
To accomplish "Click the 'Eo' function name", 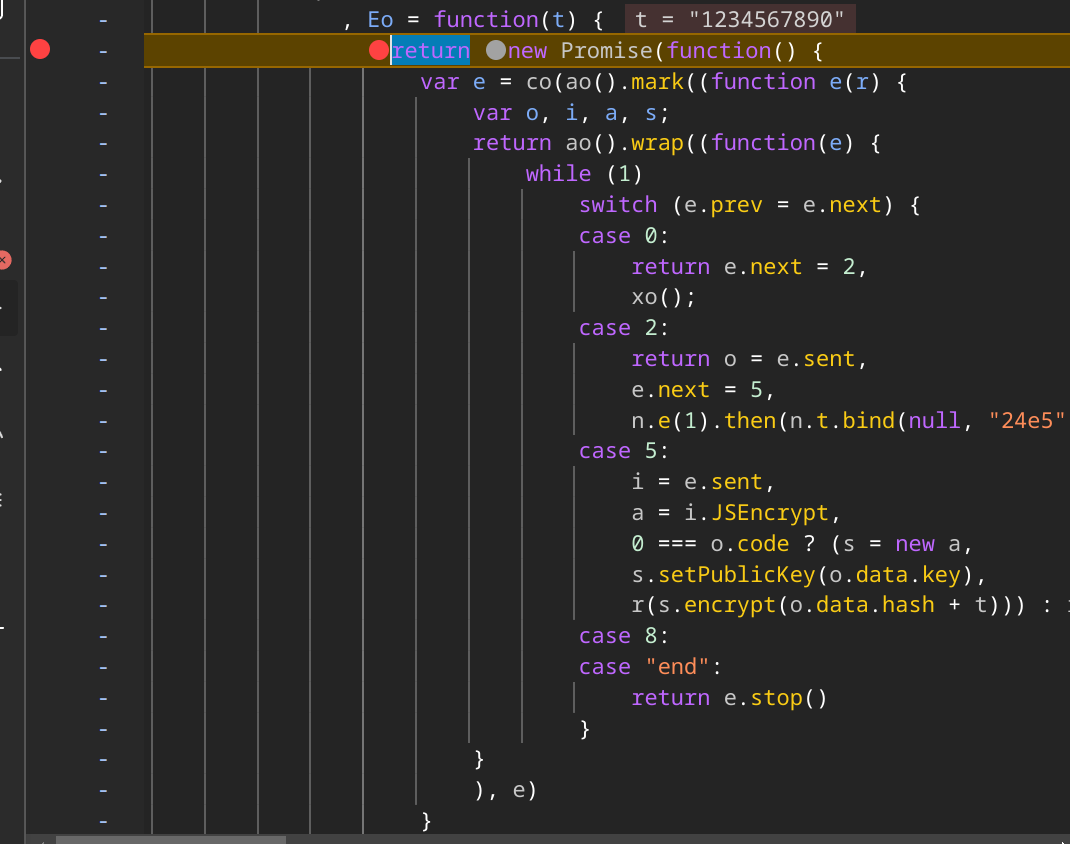I will pos(380,20).
